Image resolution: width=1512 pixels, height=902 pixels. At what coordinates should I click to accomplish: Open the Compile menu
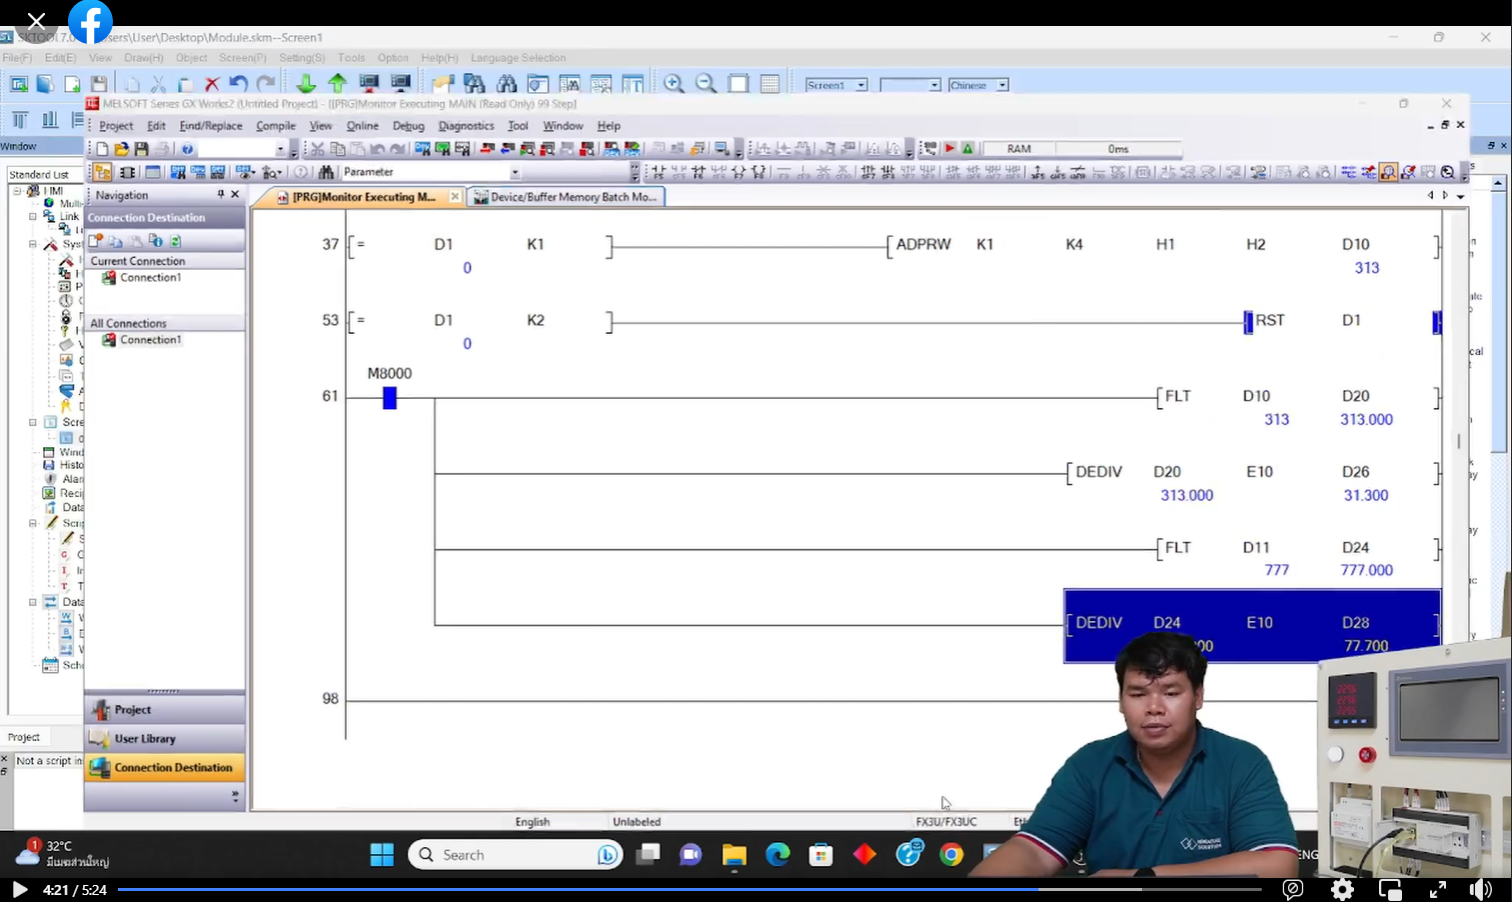tap(276, 126)
